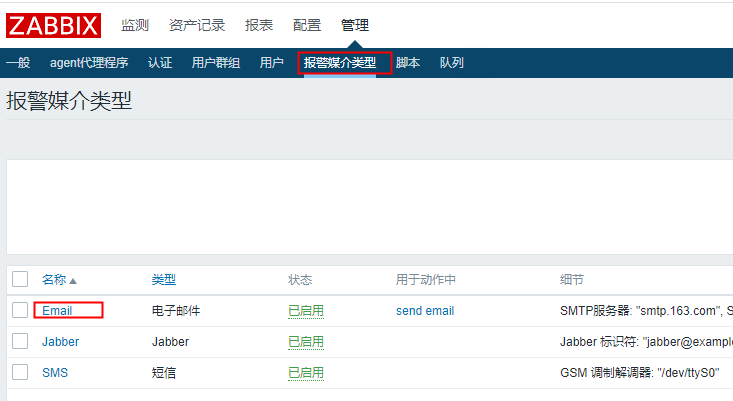Sort by the 类型 column header
The height and width of the screenshot is (401, 733).
coord(164,279)
